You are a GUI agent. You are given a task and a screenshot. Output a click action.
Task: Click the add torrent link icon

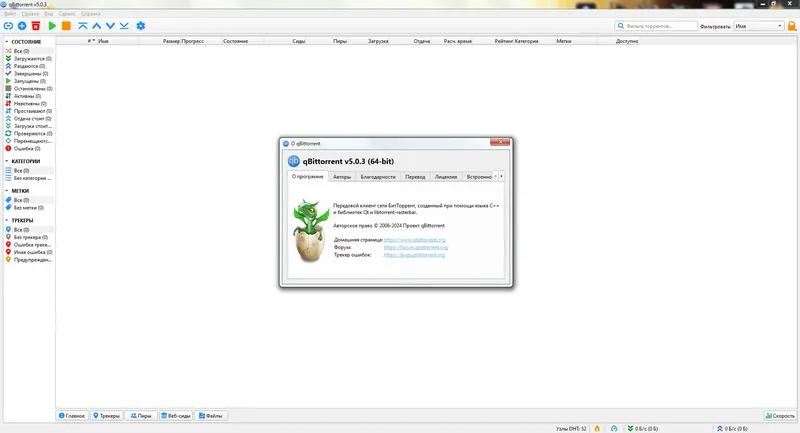(8, 26)
